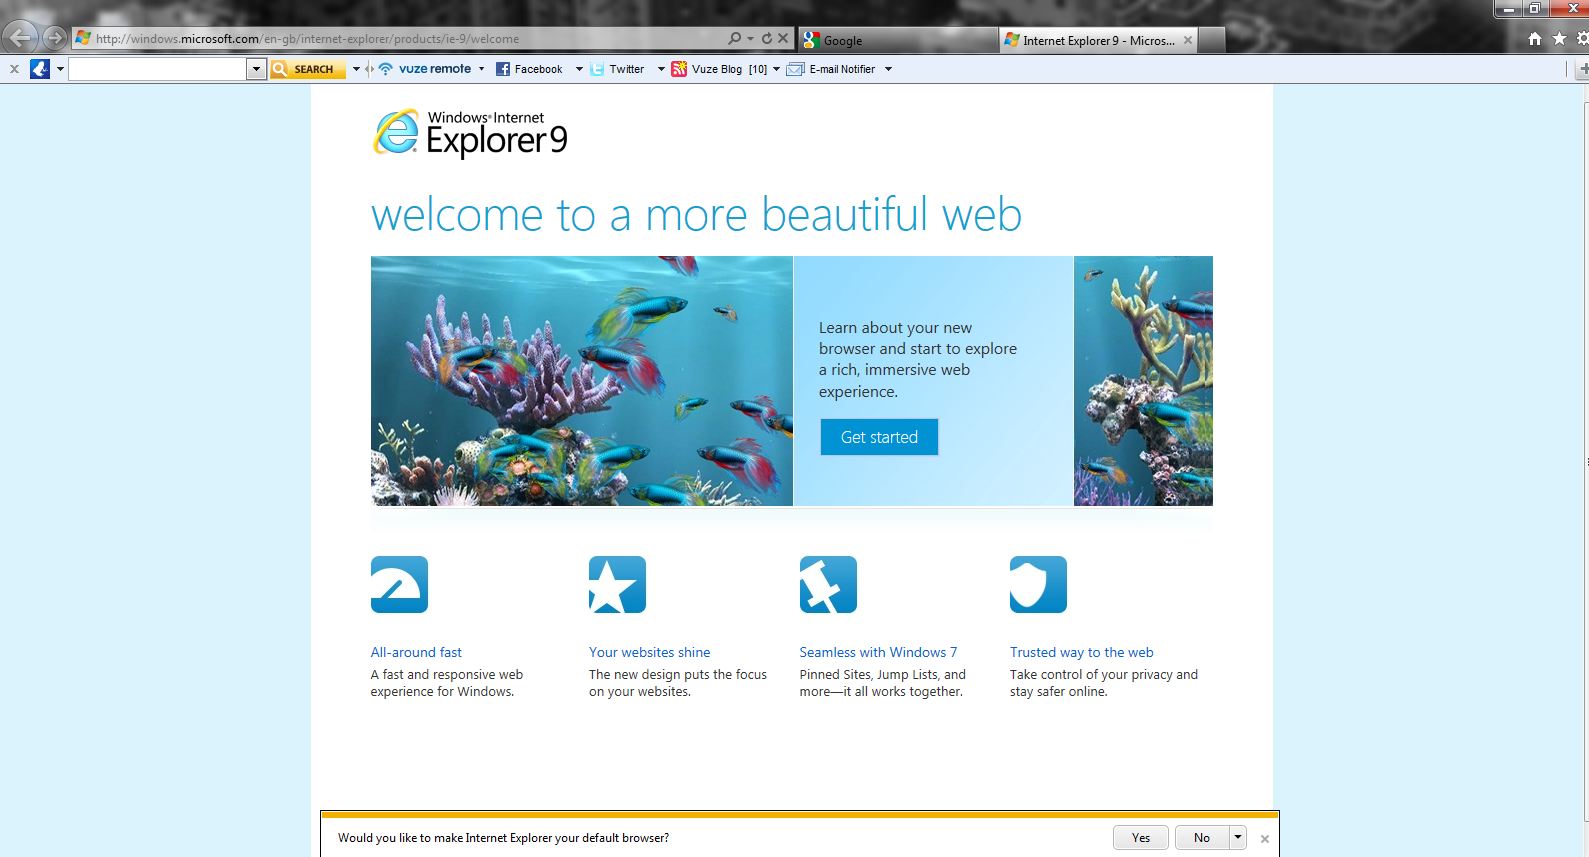This screenshot has height=857, width=1589.
Task: Open a new blank tab
Action: click(x=1211, y=41)
